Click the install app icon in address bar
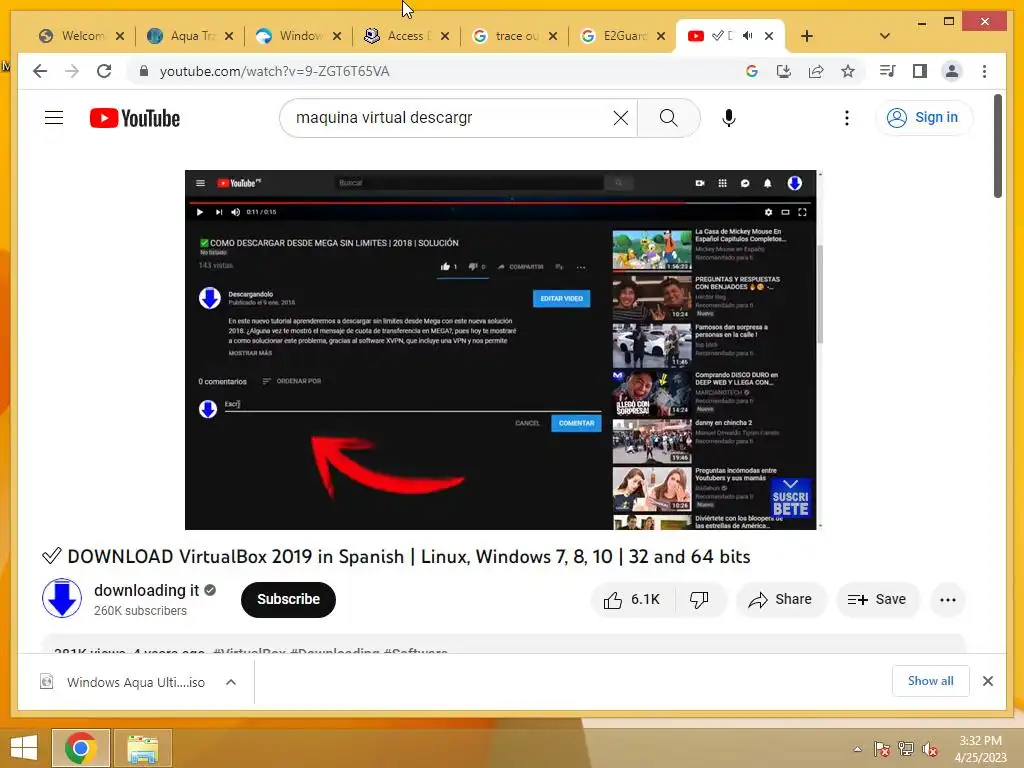This screenshot has height=768, width=1024. click(x=784, y=71)
